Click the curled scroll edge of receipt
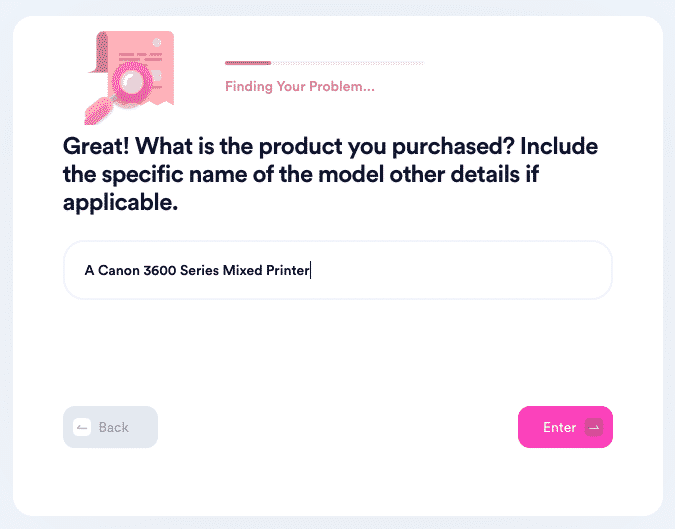Viewport: 675px width, 529px height. coord(99,52)
